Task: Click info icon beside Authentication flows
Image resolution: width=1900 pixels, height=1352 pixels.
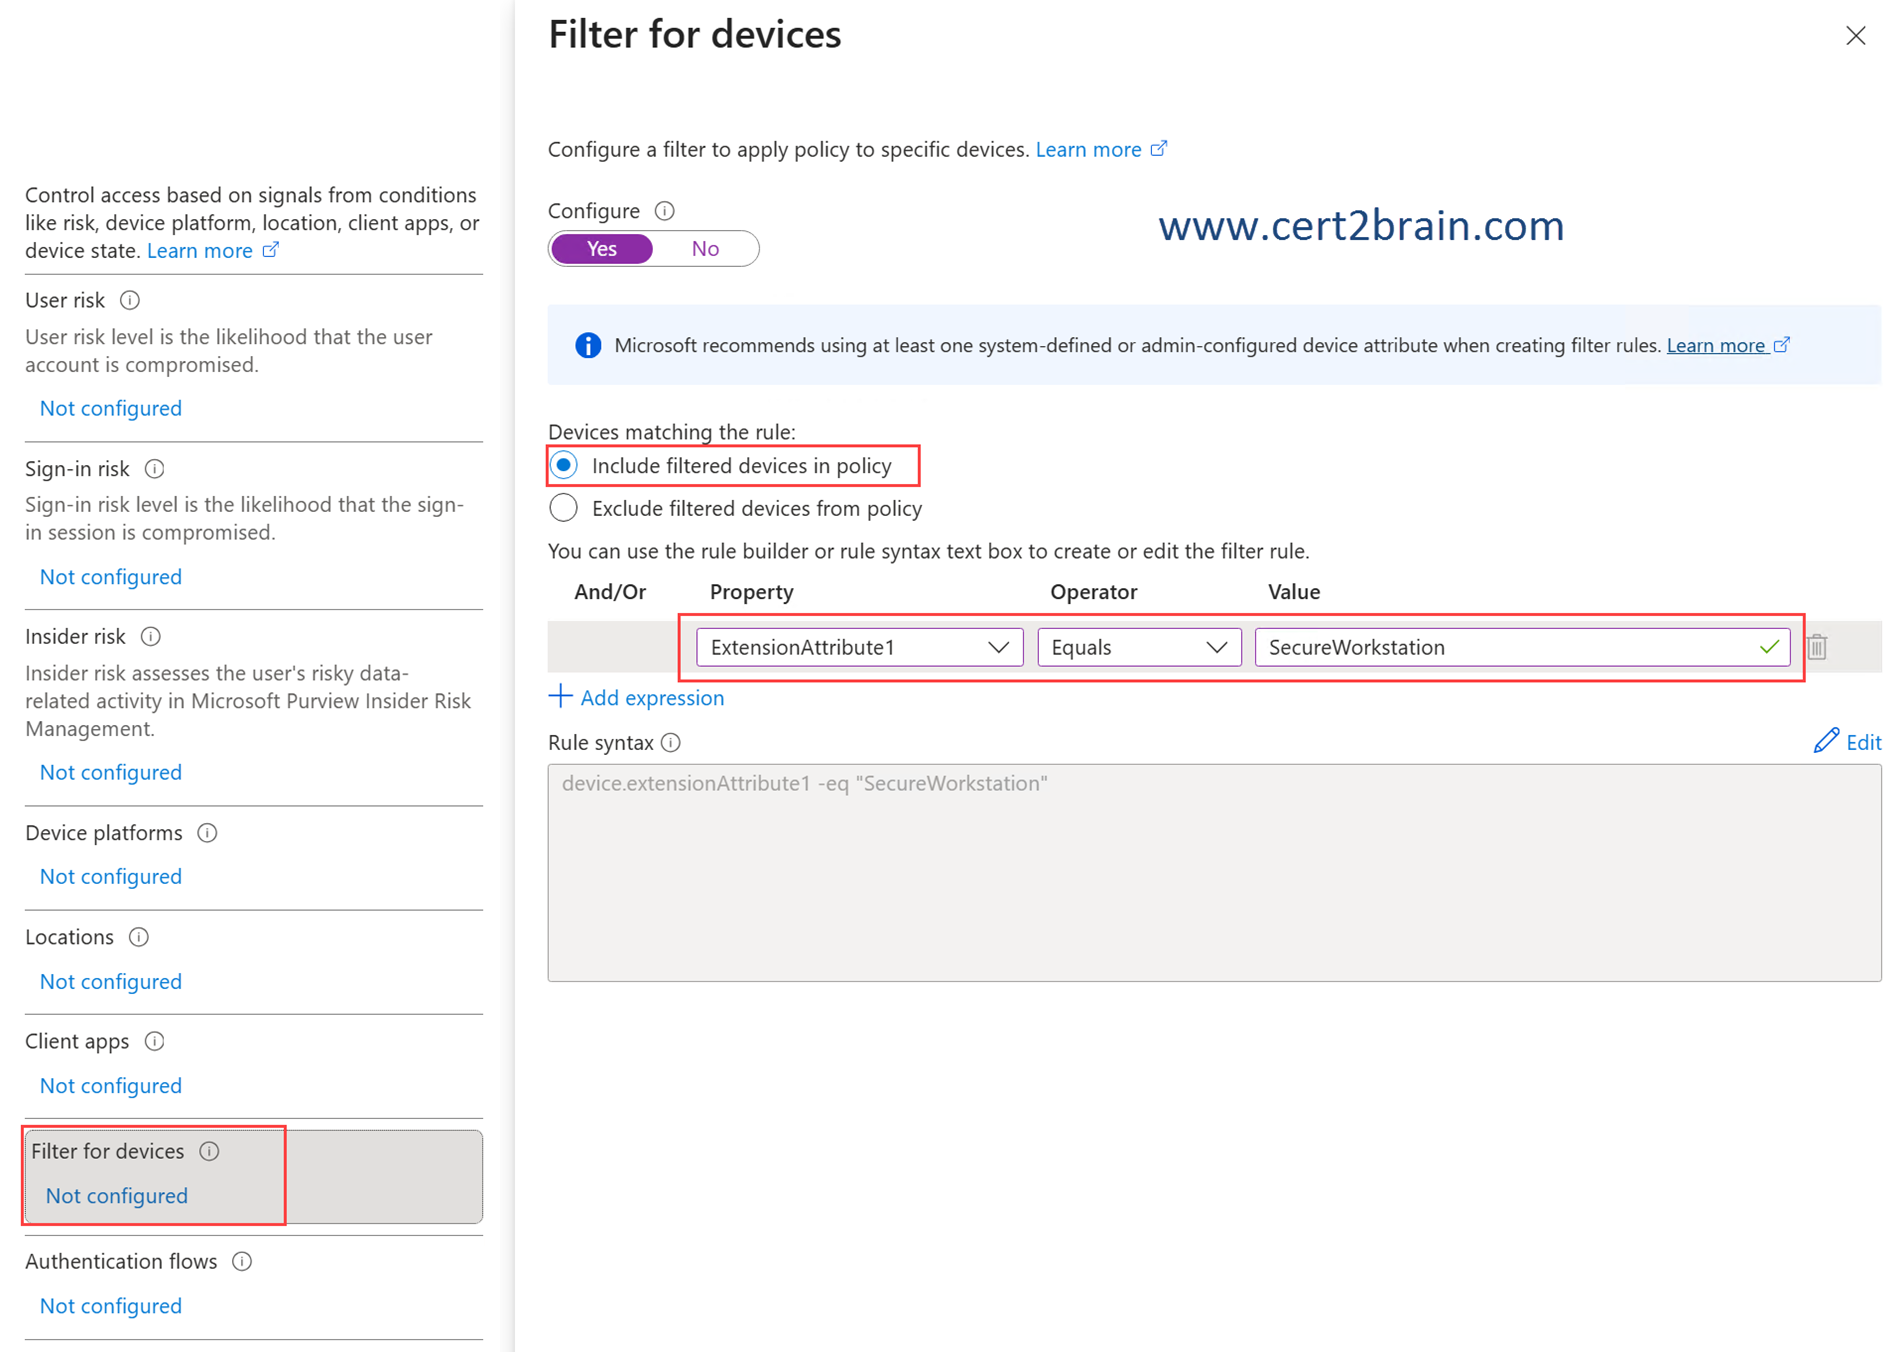Action: pos(242,1262)
